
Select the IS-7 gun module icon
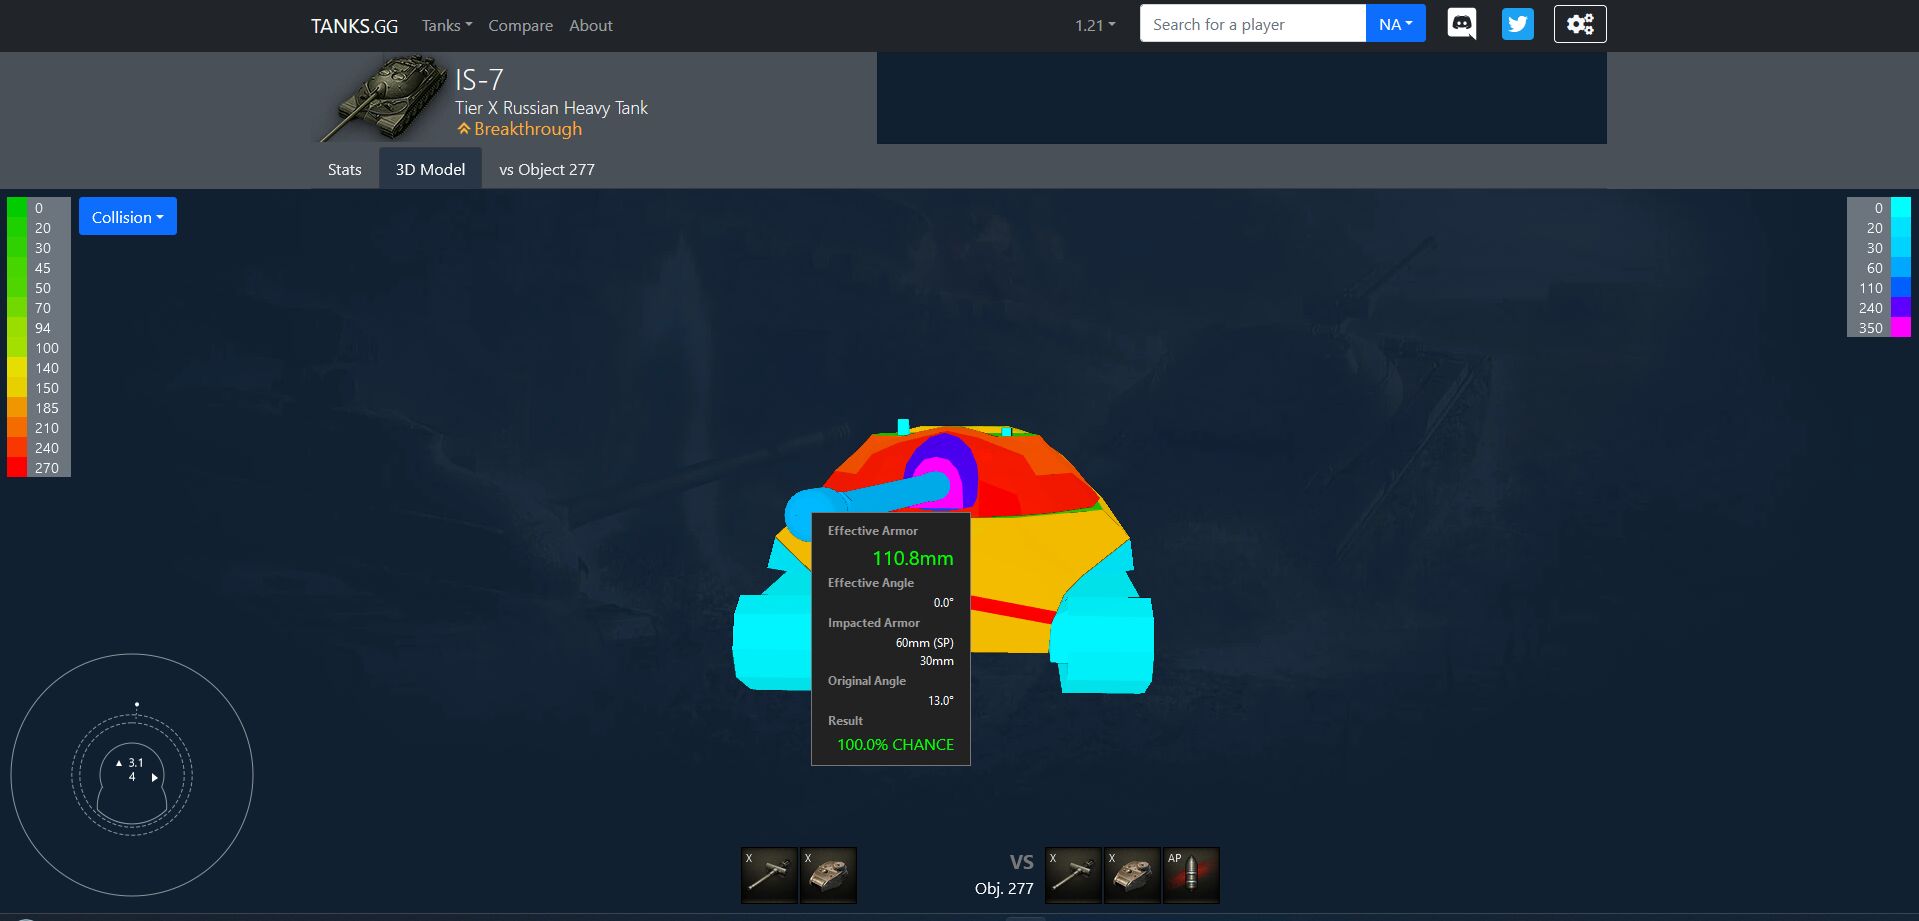(x=769, y=875)
